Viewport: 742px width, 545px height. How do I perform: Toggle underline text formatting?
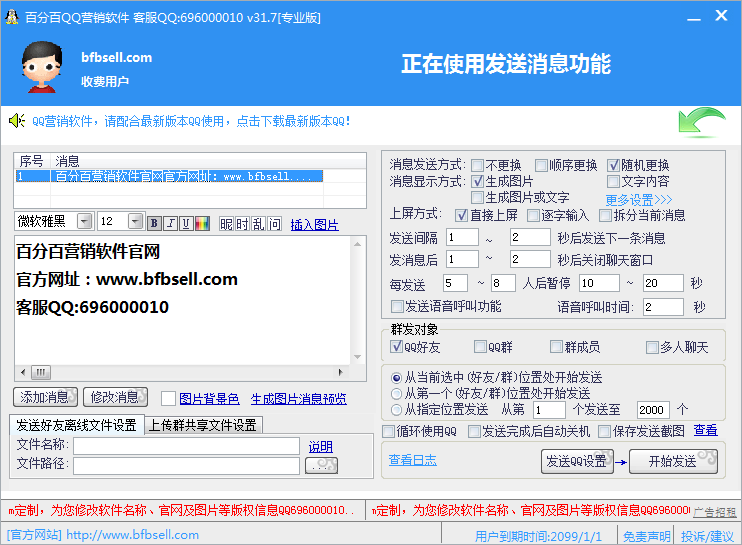[186, 223]
